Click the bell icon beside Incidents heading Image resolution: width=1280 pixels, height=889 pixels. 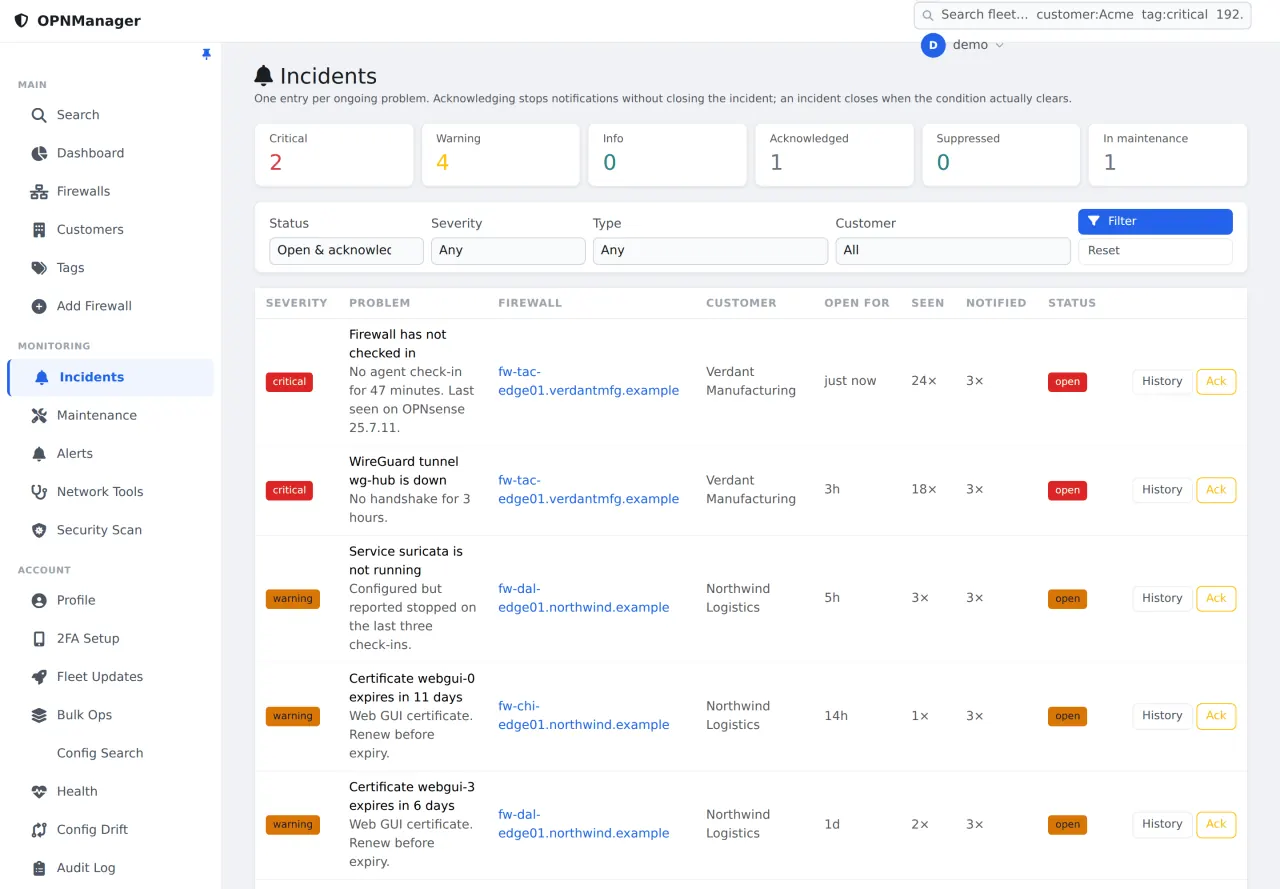[x=264, y=75]
